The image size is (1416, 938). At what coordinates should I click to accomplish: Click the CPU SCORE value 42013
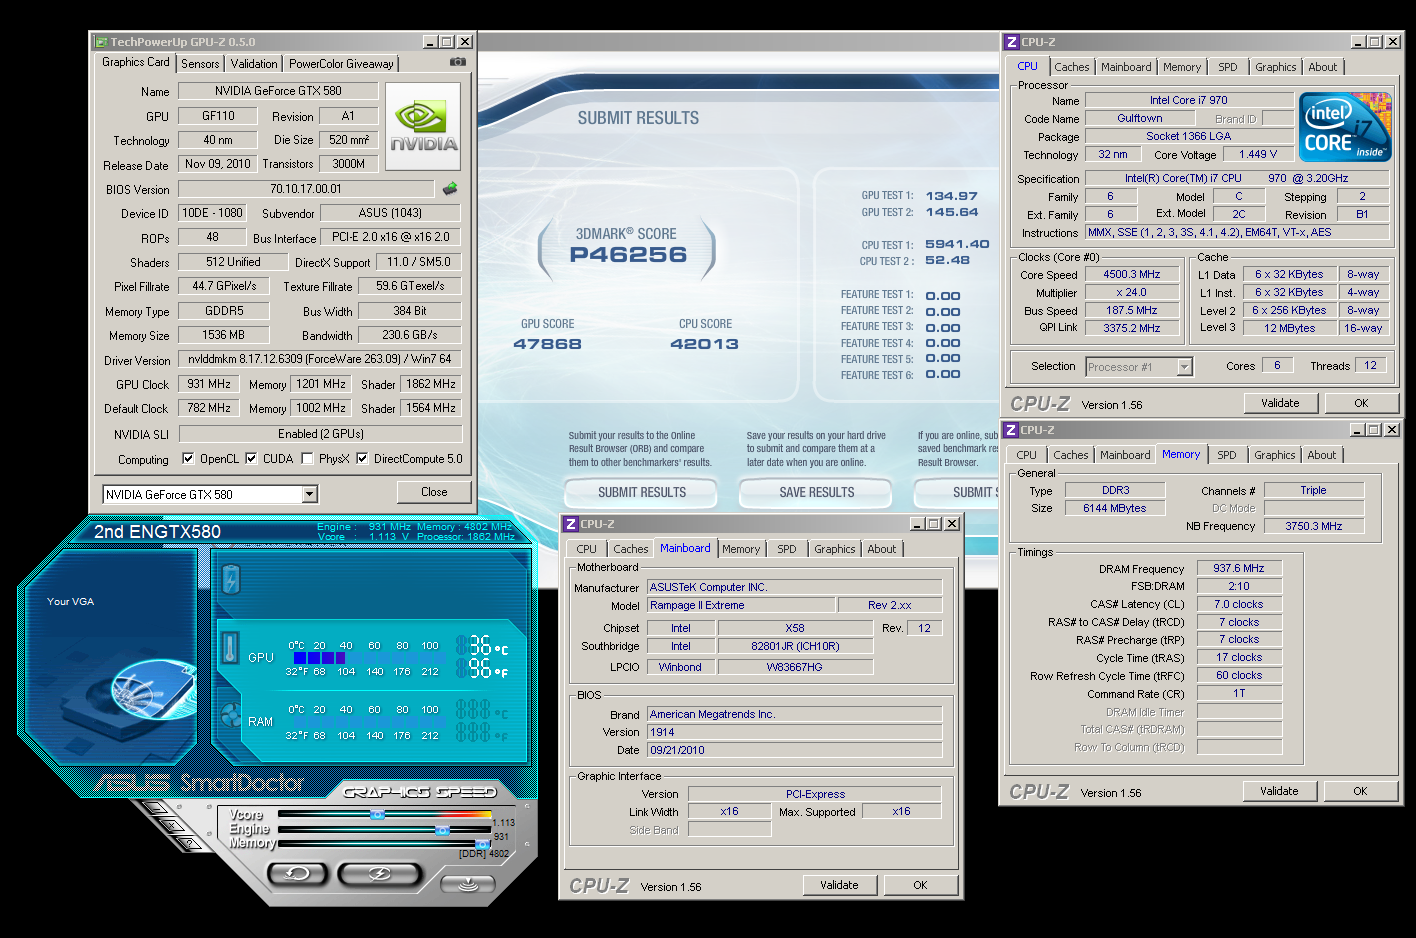coord(705,344)
